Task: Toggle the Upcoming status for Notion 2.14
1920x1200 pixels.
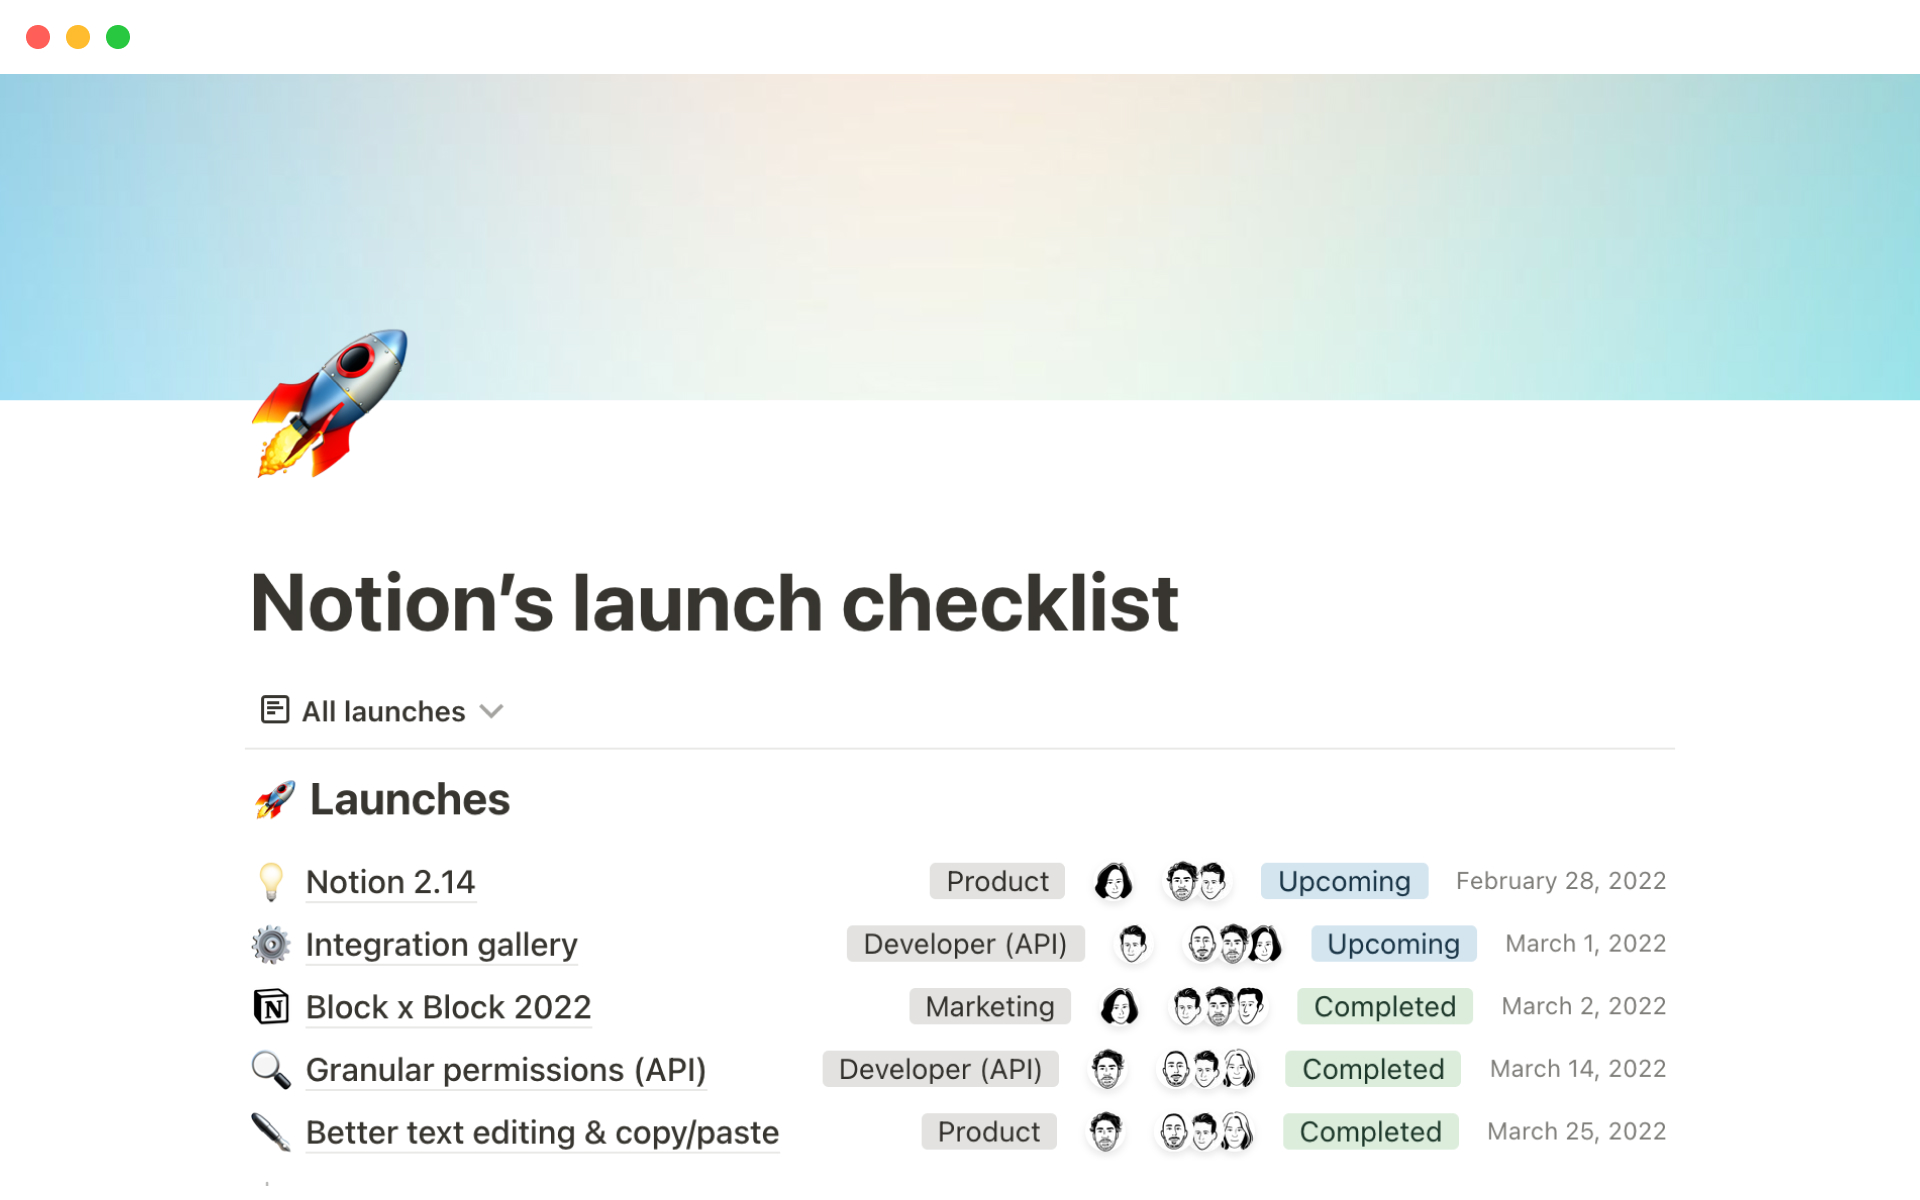Action: [1342, 879]
